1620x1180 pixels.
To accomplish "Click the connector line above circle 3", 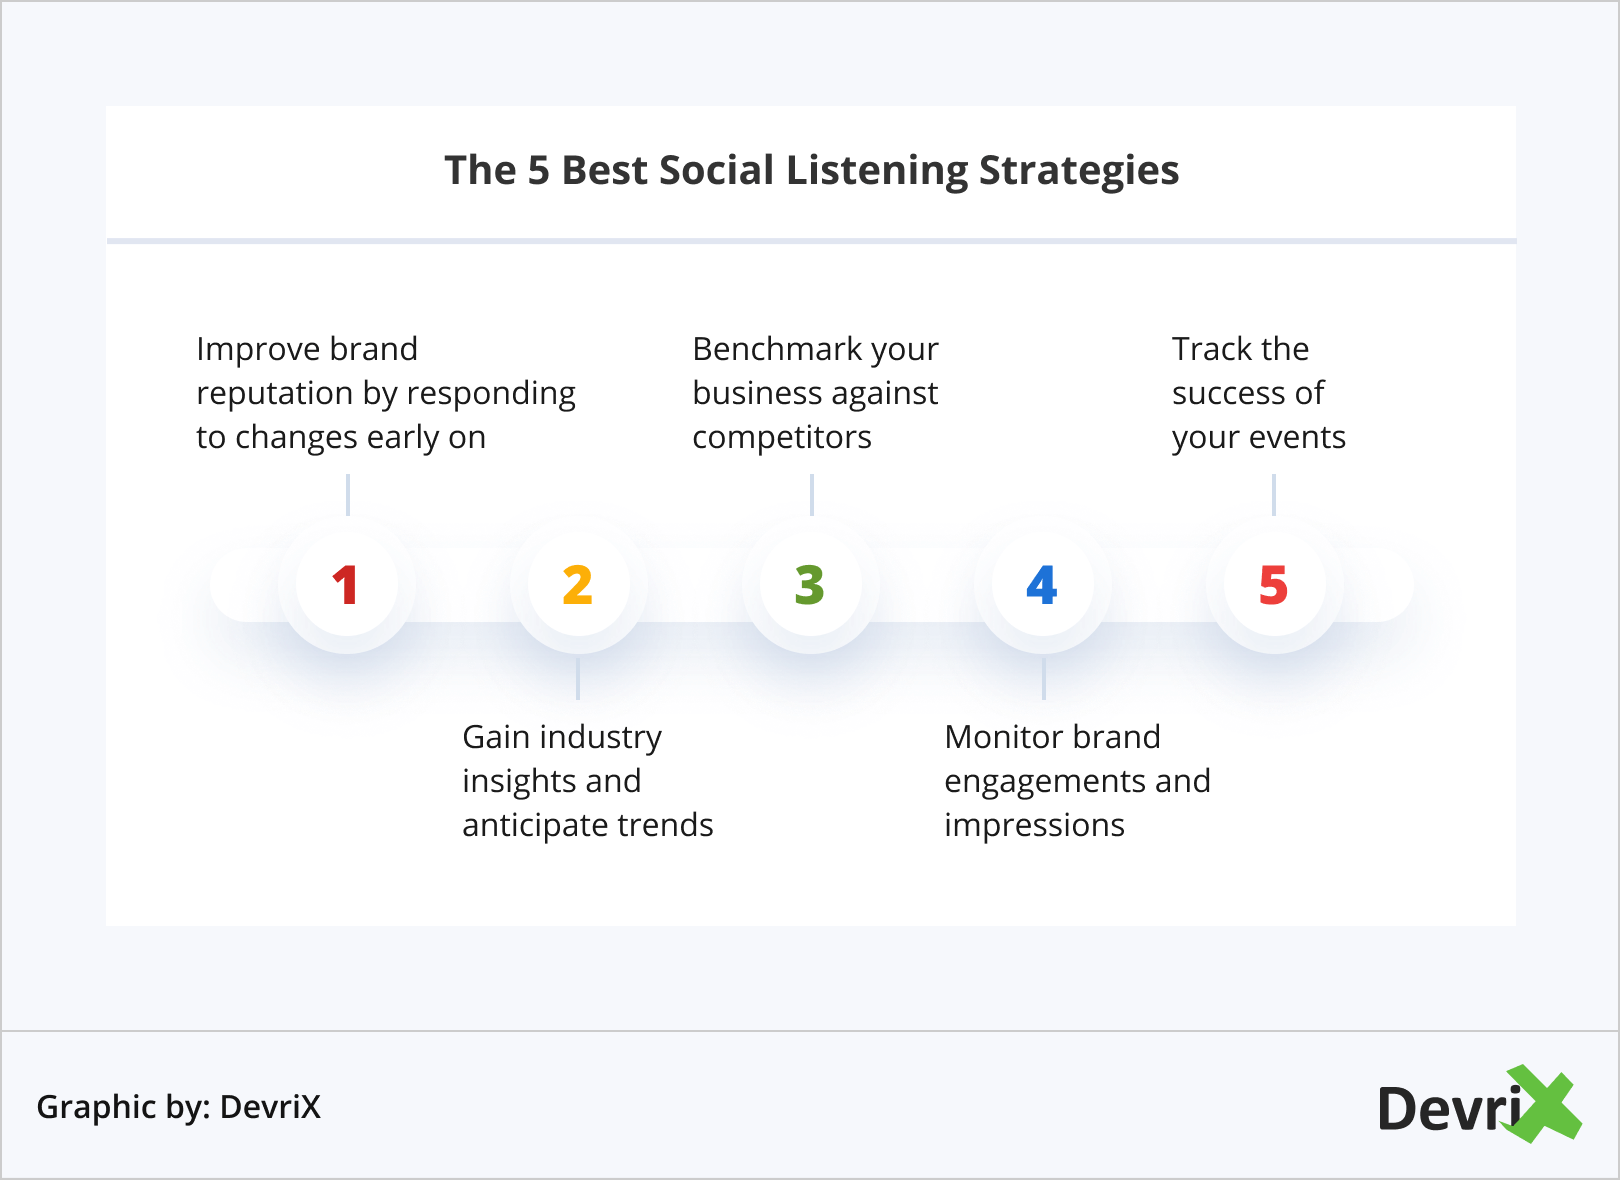I will [811, 495].
